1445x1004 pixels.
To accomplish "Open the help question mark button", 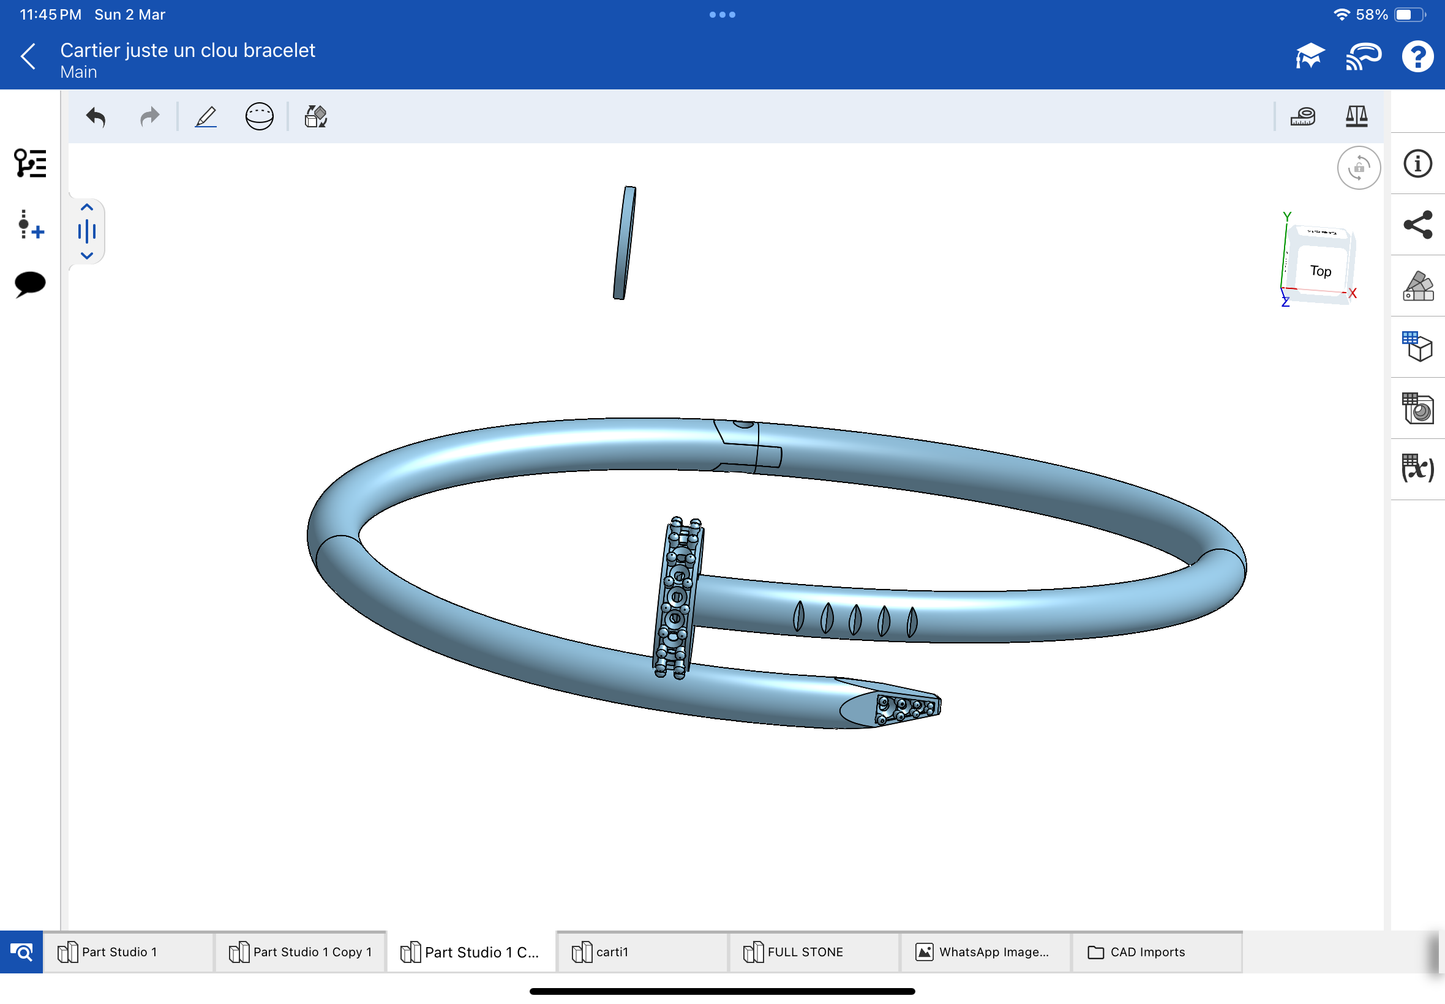I will (1417, 57).
